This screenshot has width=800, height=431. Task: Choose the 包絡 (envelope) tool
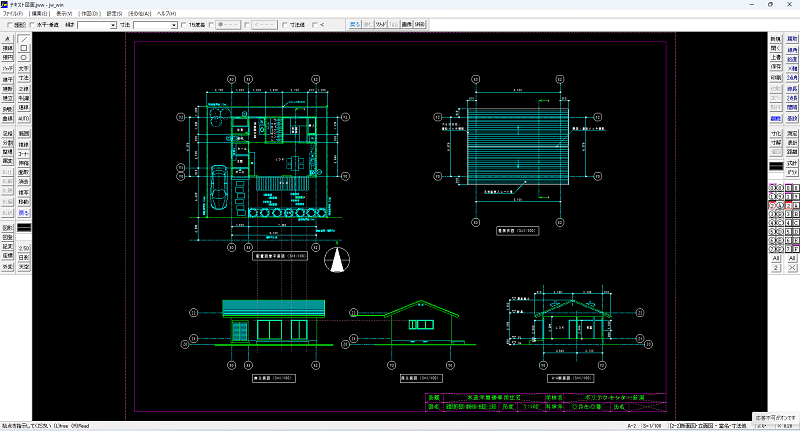(7, 134)
